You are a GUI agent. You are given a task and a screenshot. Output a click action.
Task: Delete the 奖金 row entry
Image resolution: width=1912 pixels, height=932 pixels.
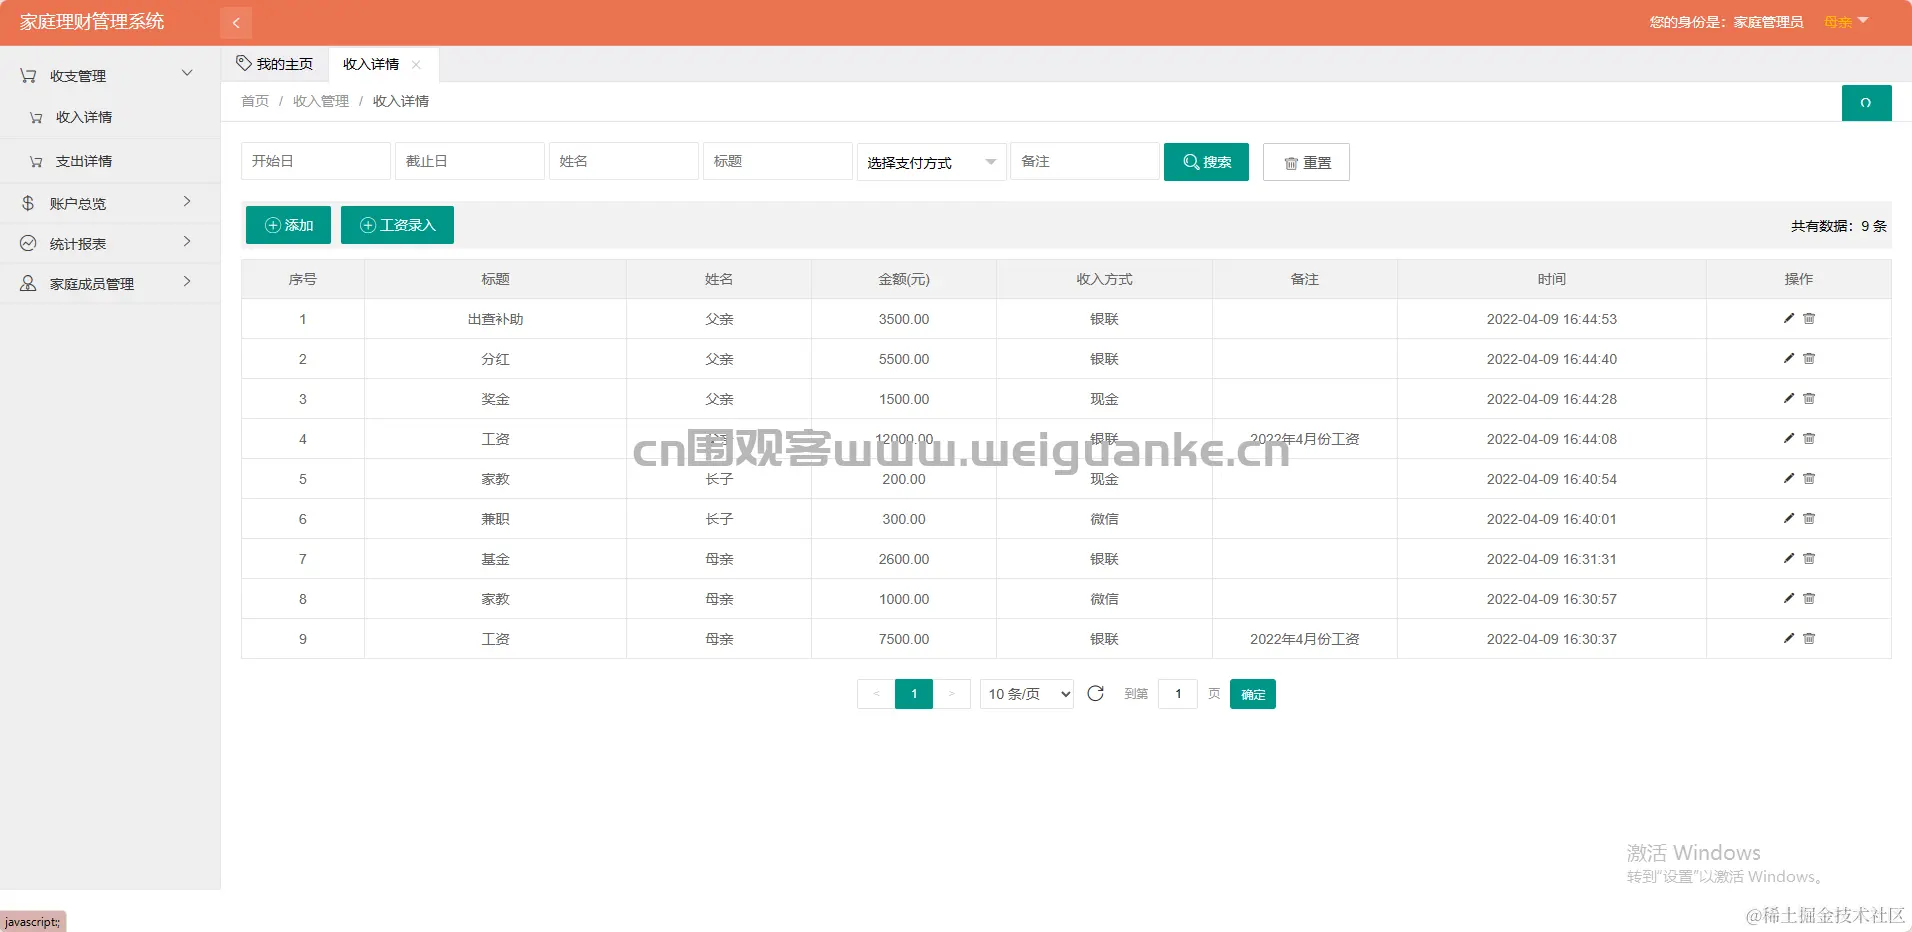click(x=1809, y=398)
